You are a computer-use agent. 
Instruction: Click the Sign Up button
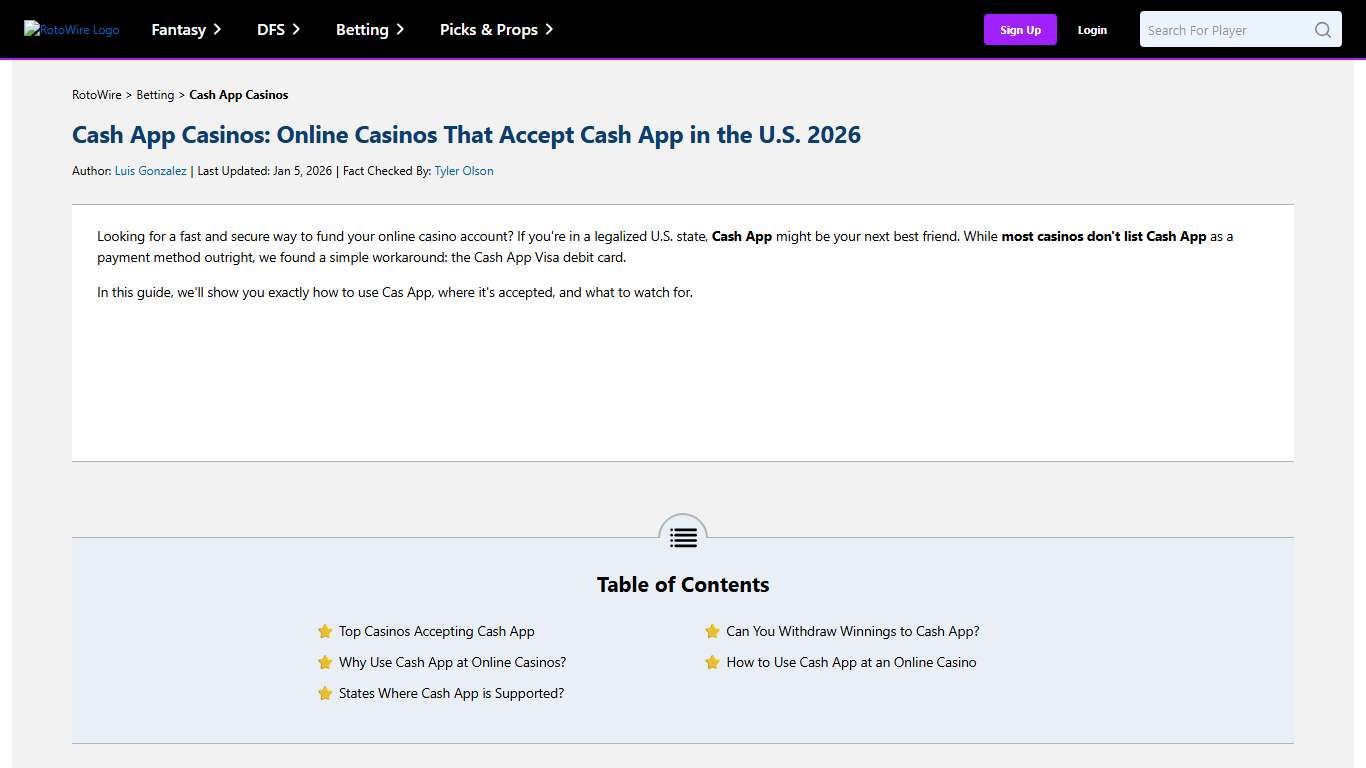pyautogui.click(x=1020, y=29)
